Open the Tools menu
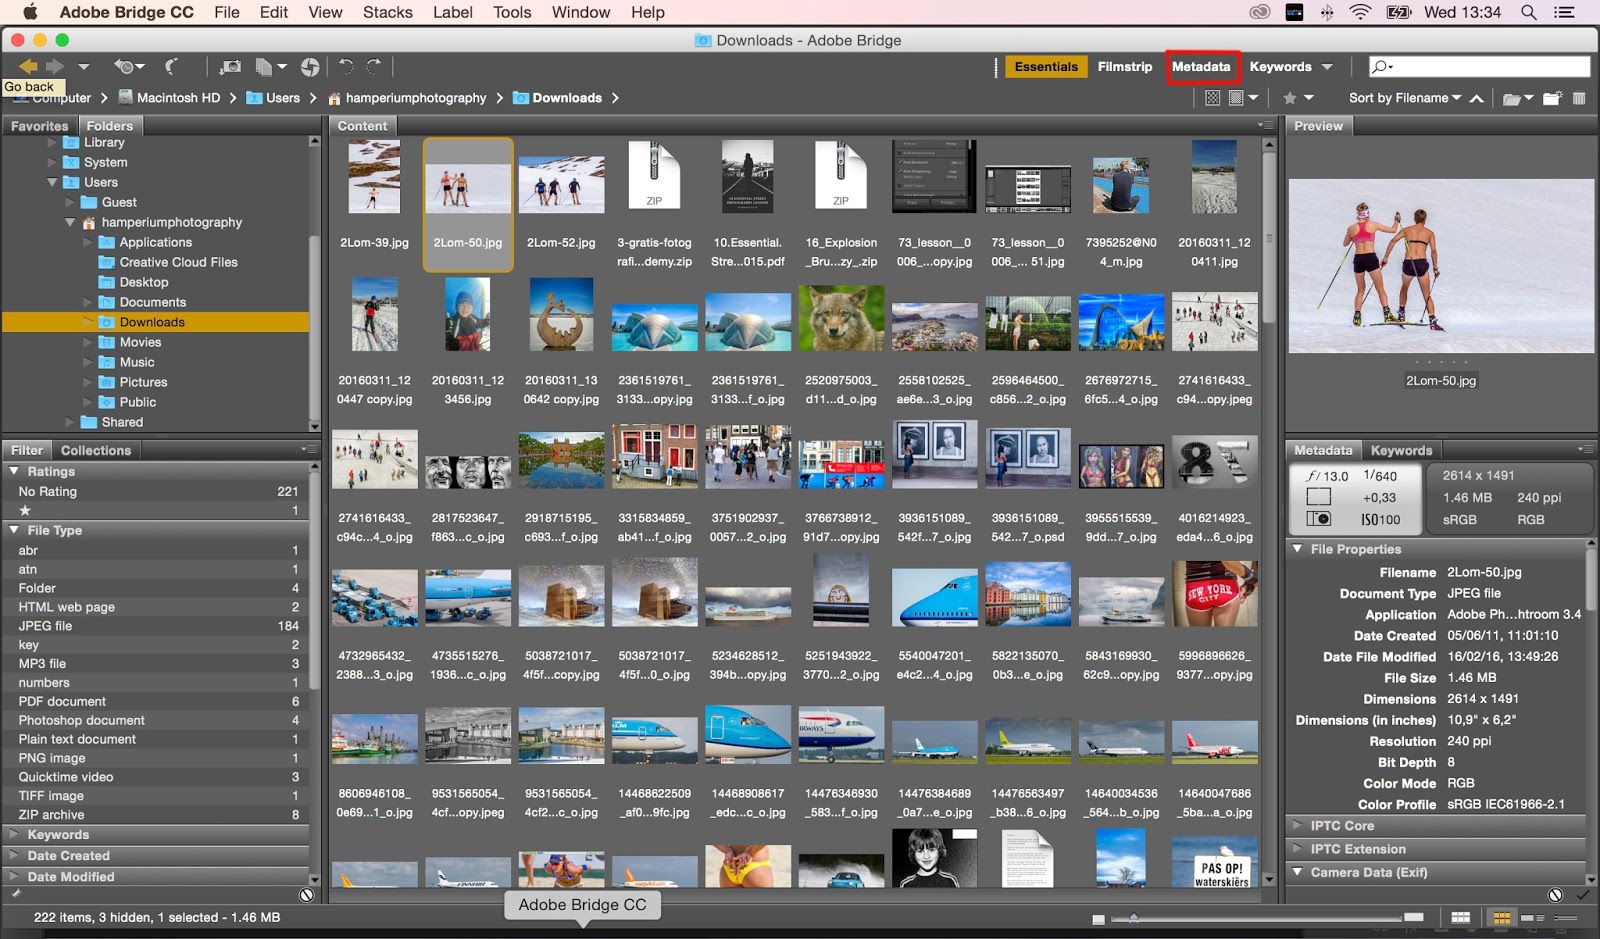 tap(512, 12)
